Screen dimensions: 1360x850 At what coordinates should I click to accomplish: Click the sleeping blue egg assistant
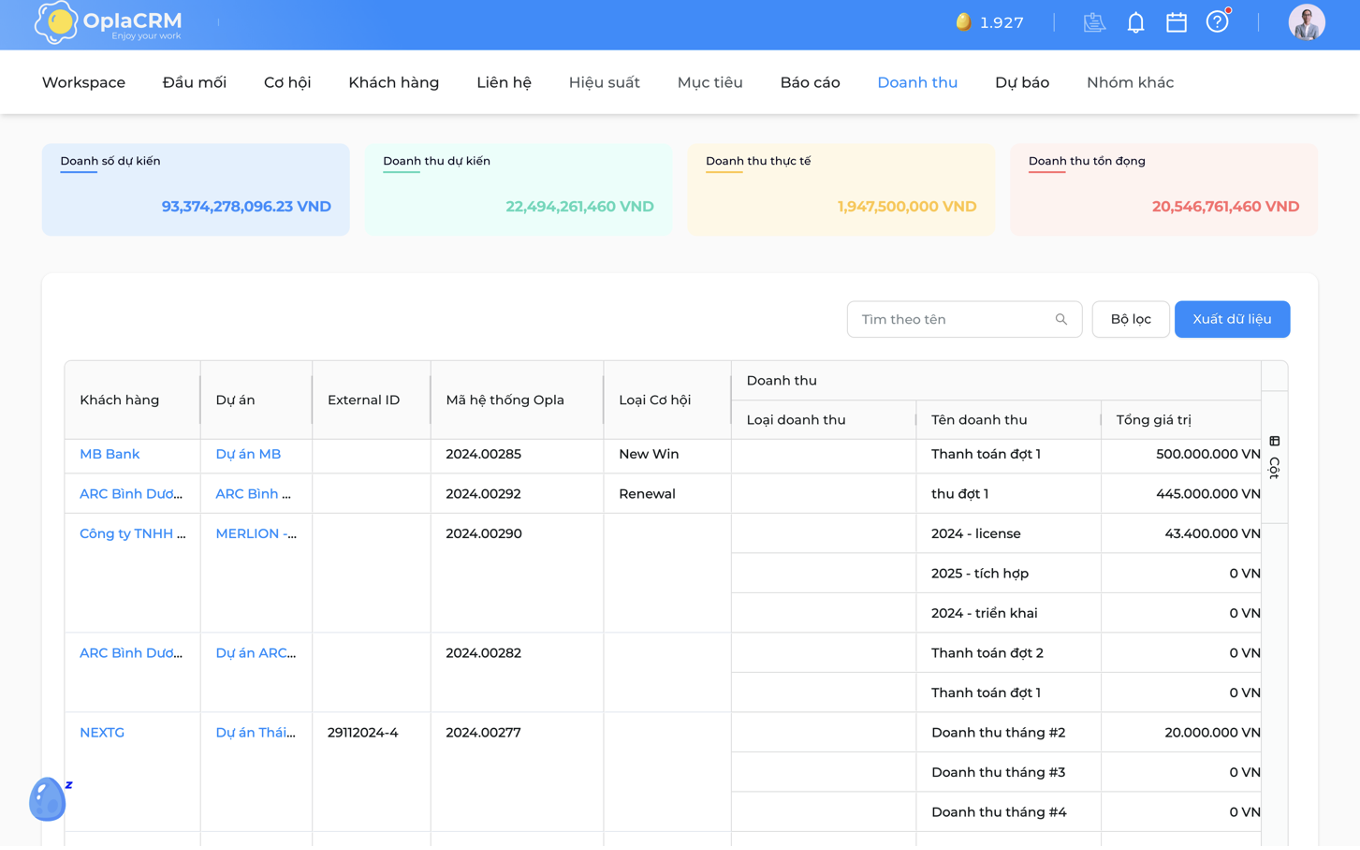[x=48, y=799]
